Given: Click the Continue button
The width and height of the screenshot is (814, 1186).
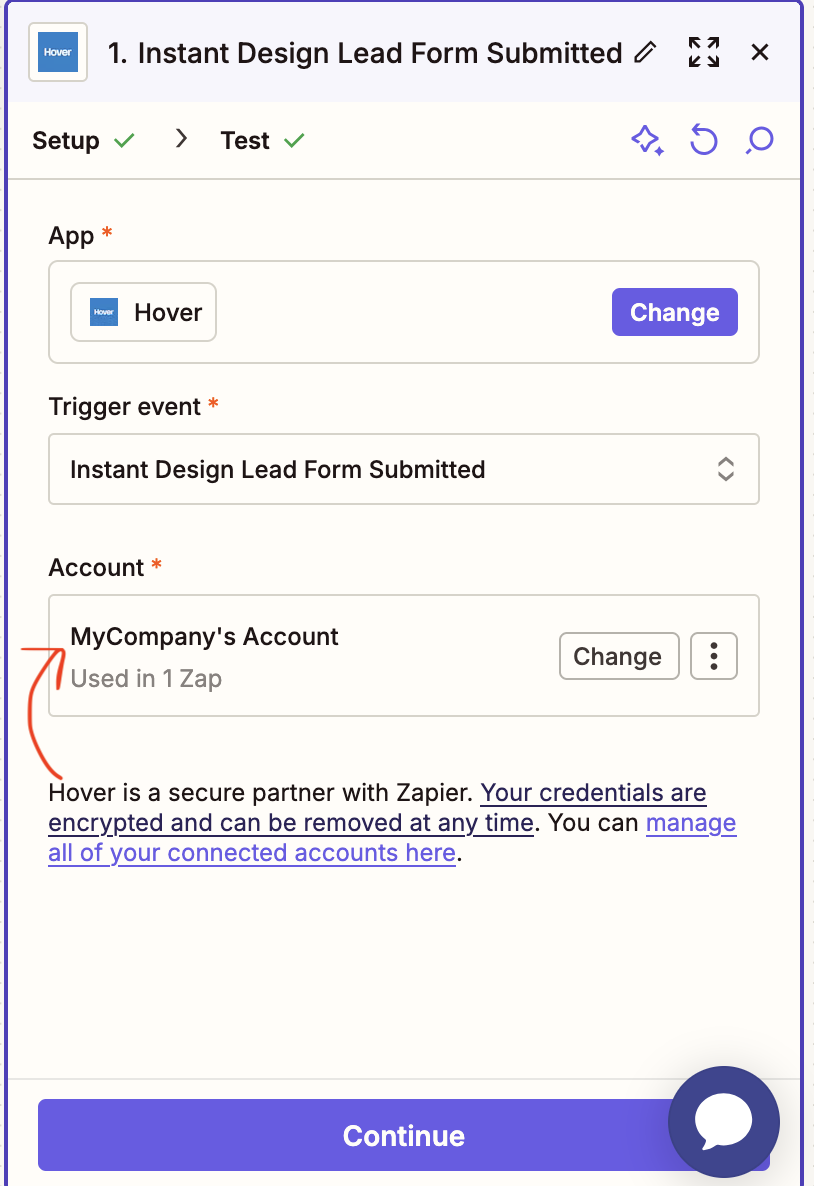Looking at the screenshot, I should coord(404,1135).
